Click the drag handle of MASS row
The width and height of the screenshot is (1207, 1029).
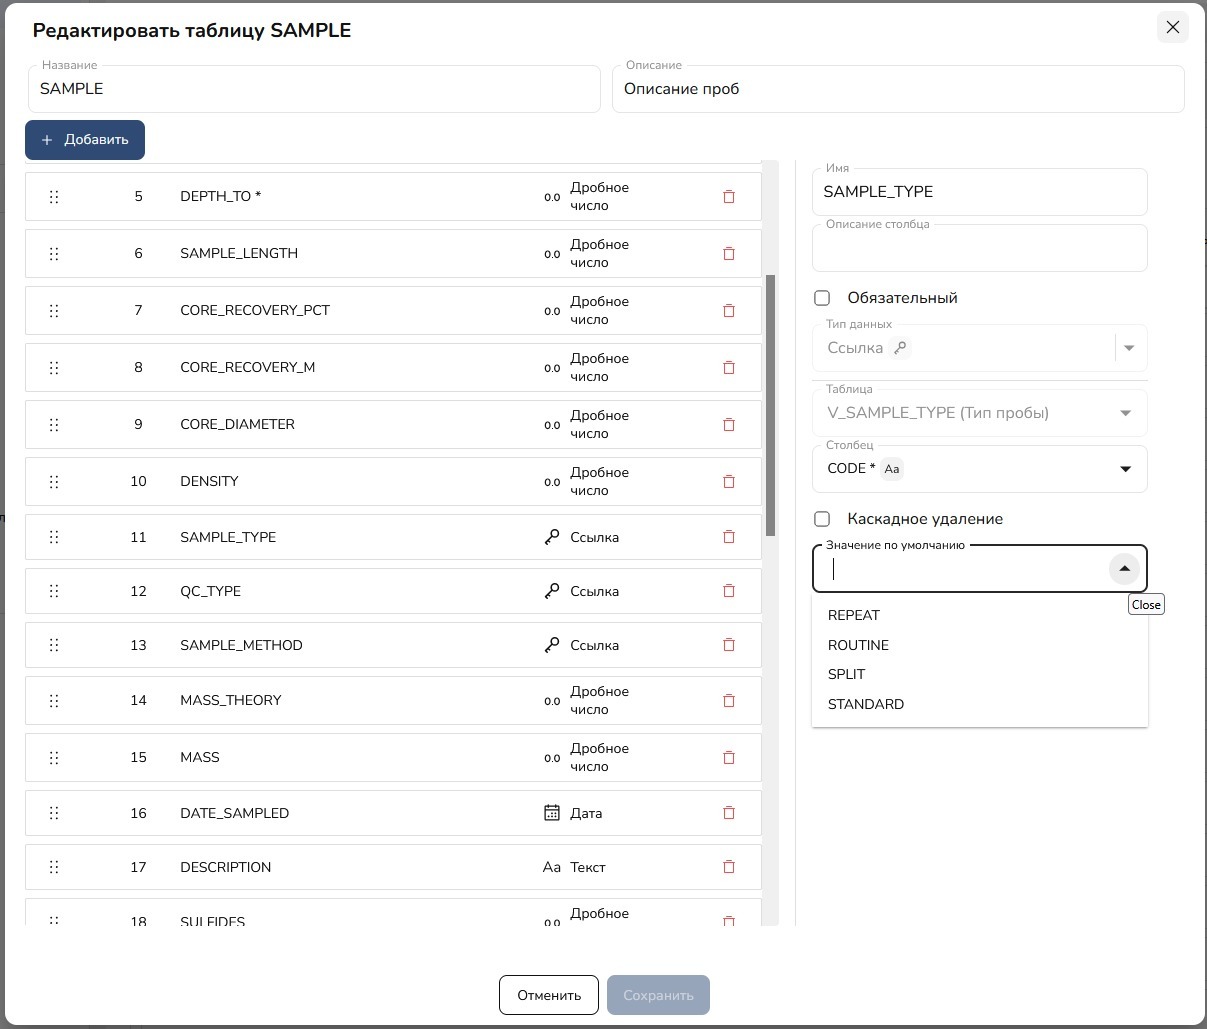pos(54,758)
